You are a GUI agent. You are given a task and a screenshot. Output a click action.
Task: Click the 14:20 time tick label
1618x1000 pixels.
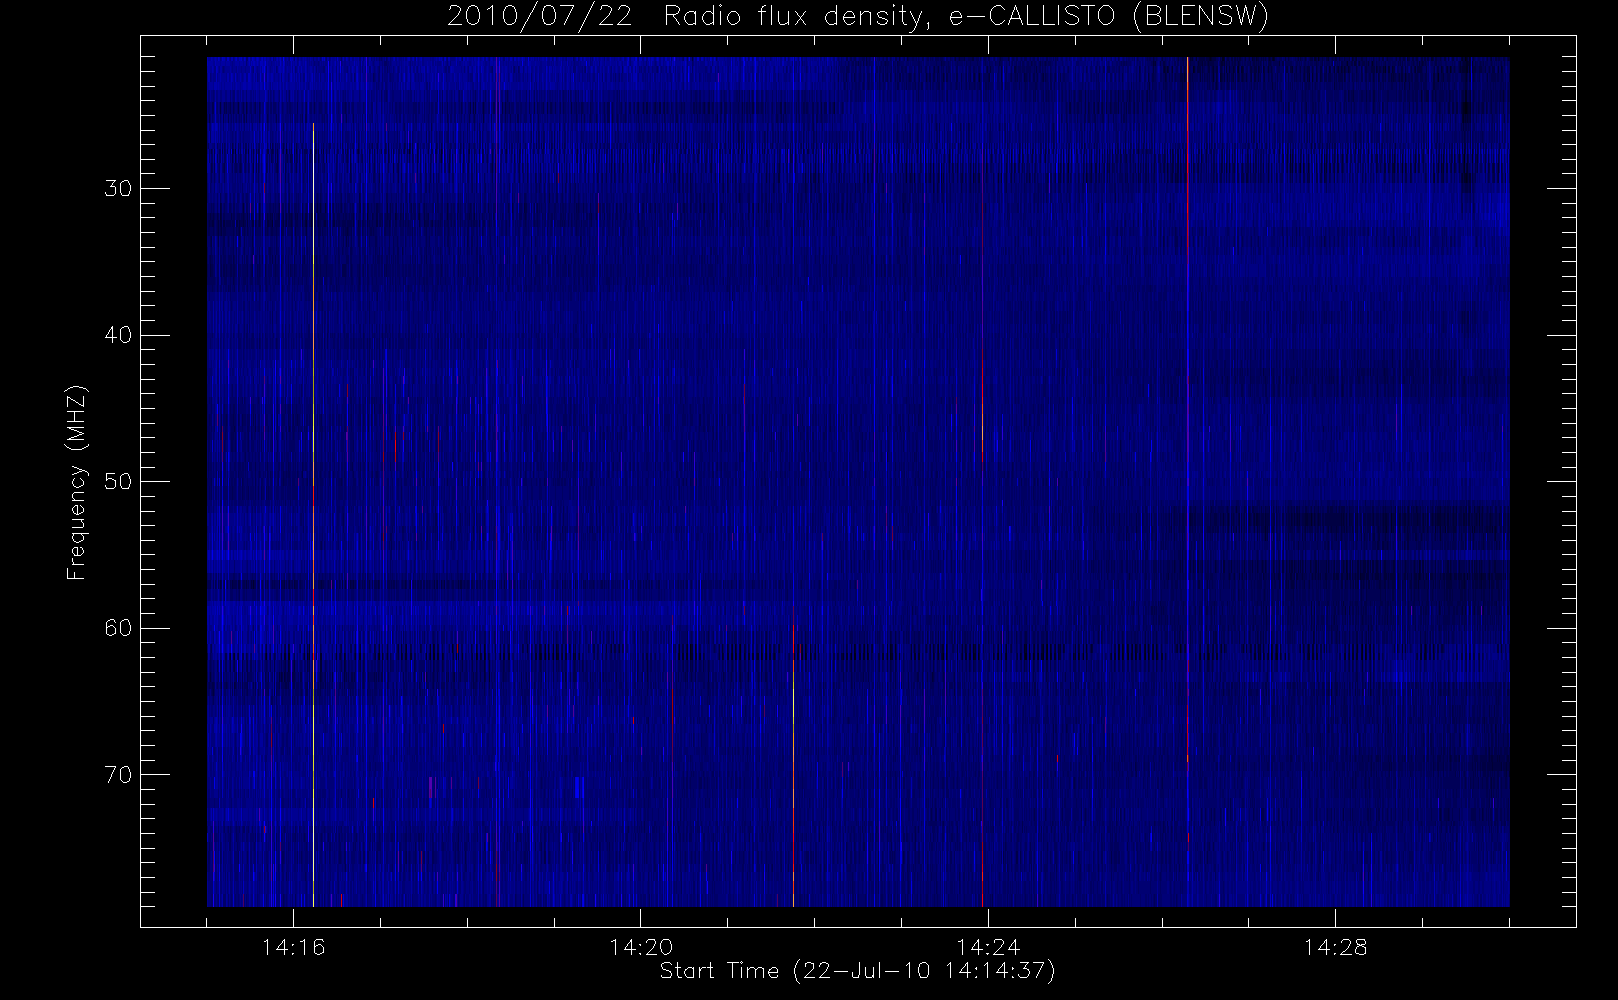pos(641,948)
